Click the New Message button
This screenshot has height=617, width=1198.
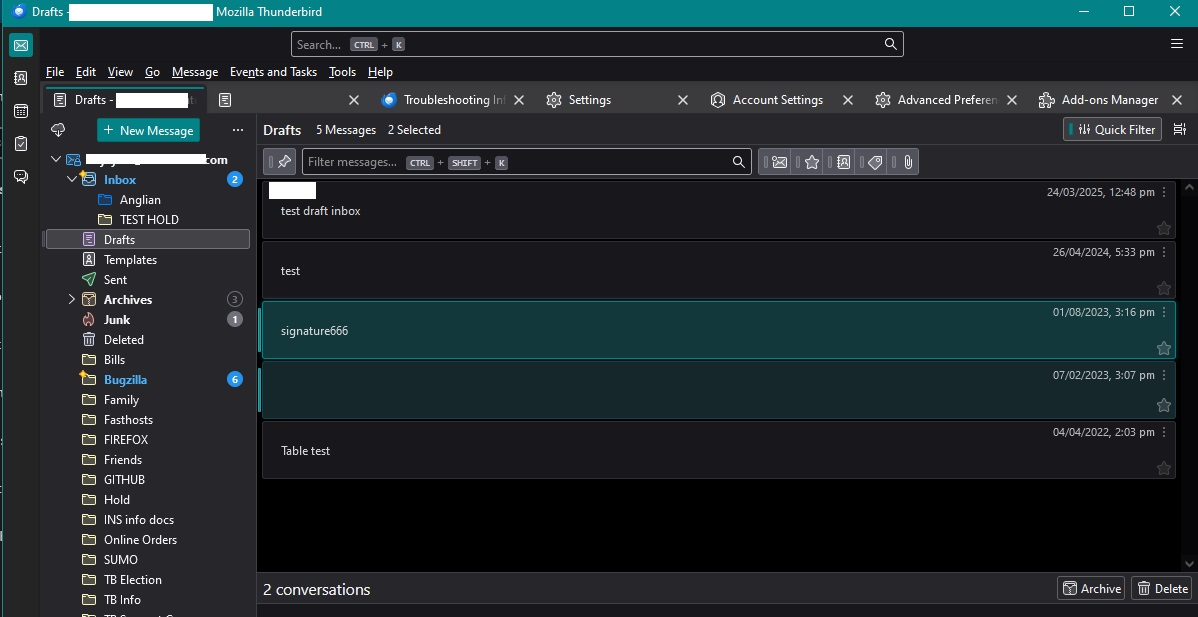pyautogui.click(x=148, y=130)
